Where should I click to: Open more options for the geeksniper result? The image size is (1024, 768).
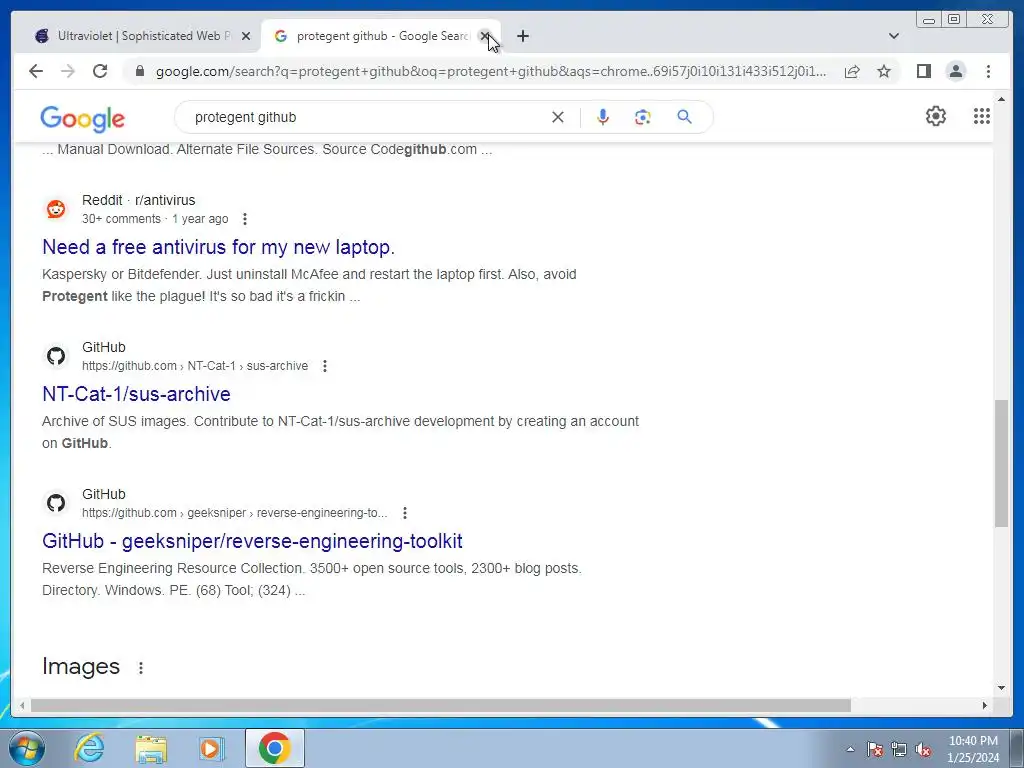click(405, 513)
